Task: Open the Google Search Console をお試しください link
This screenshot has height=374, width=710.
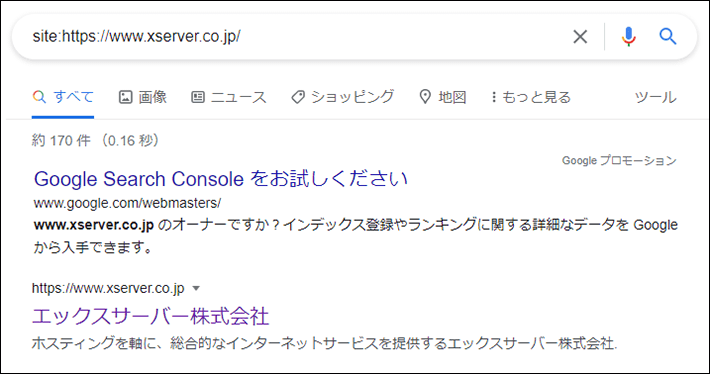Action: [221, 179]
